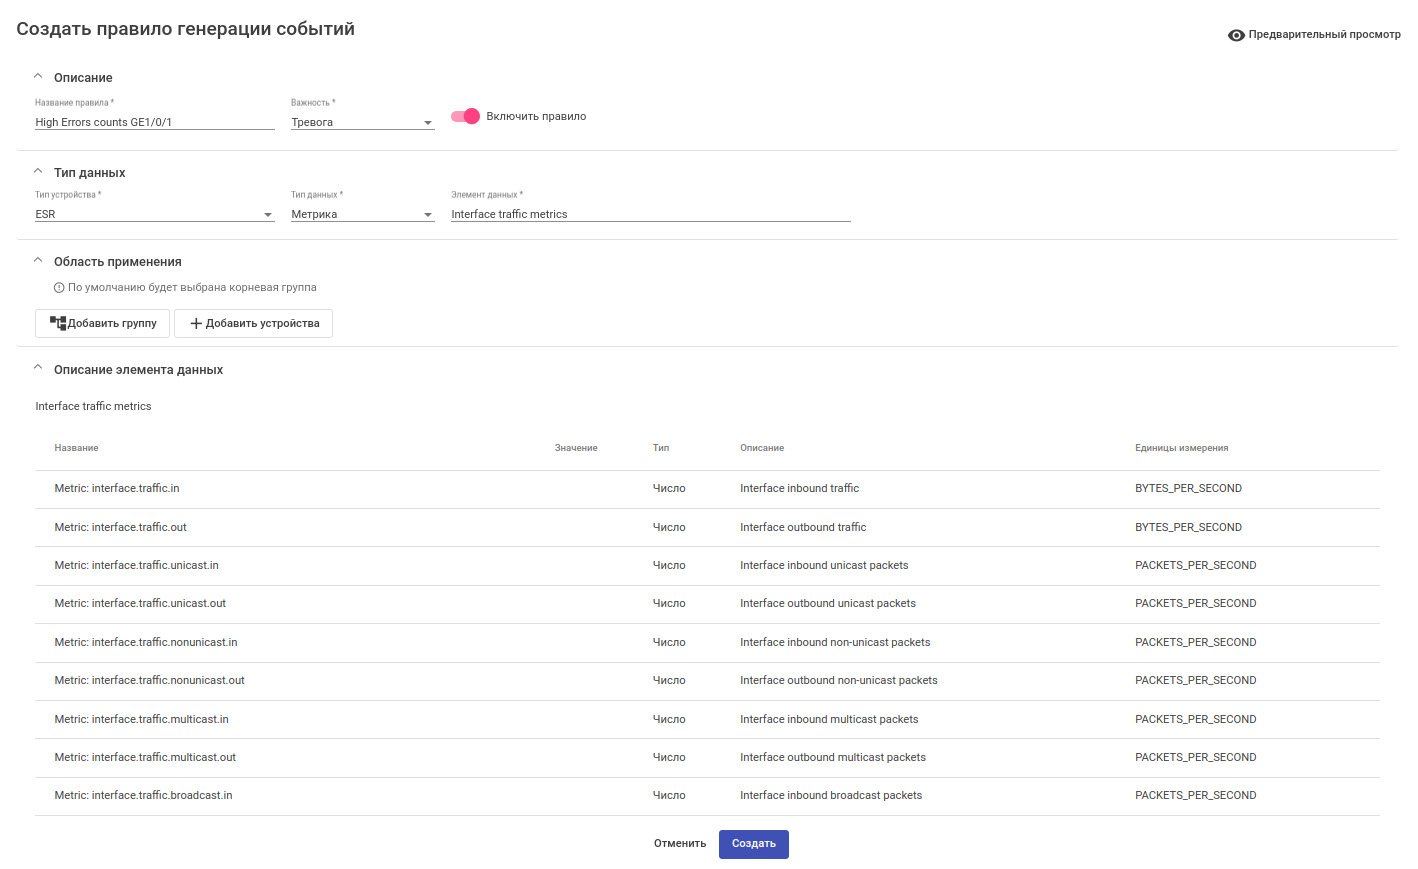
Task: Collapse the Тип данных section
Action: (x=38, y=172)
